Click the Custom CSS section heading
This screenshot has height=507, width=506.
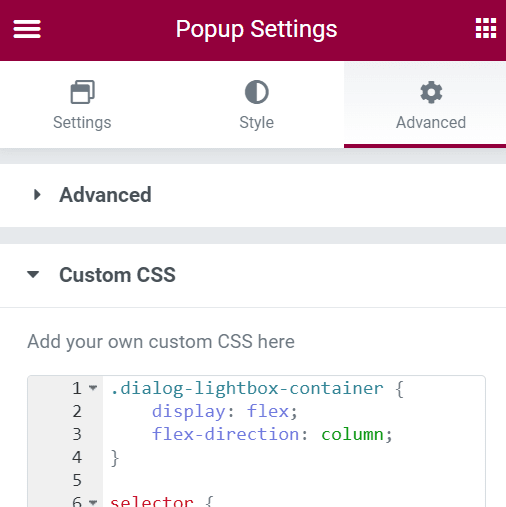117,275
